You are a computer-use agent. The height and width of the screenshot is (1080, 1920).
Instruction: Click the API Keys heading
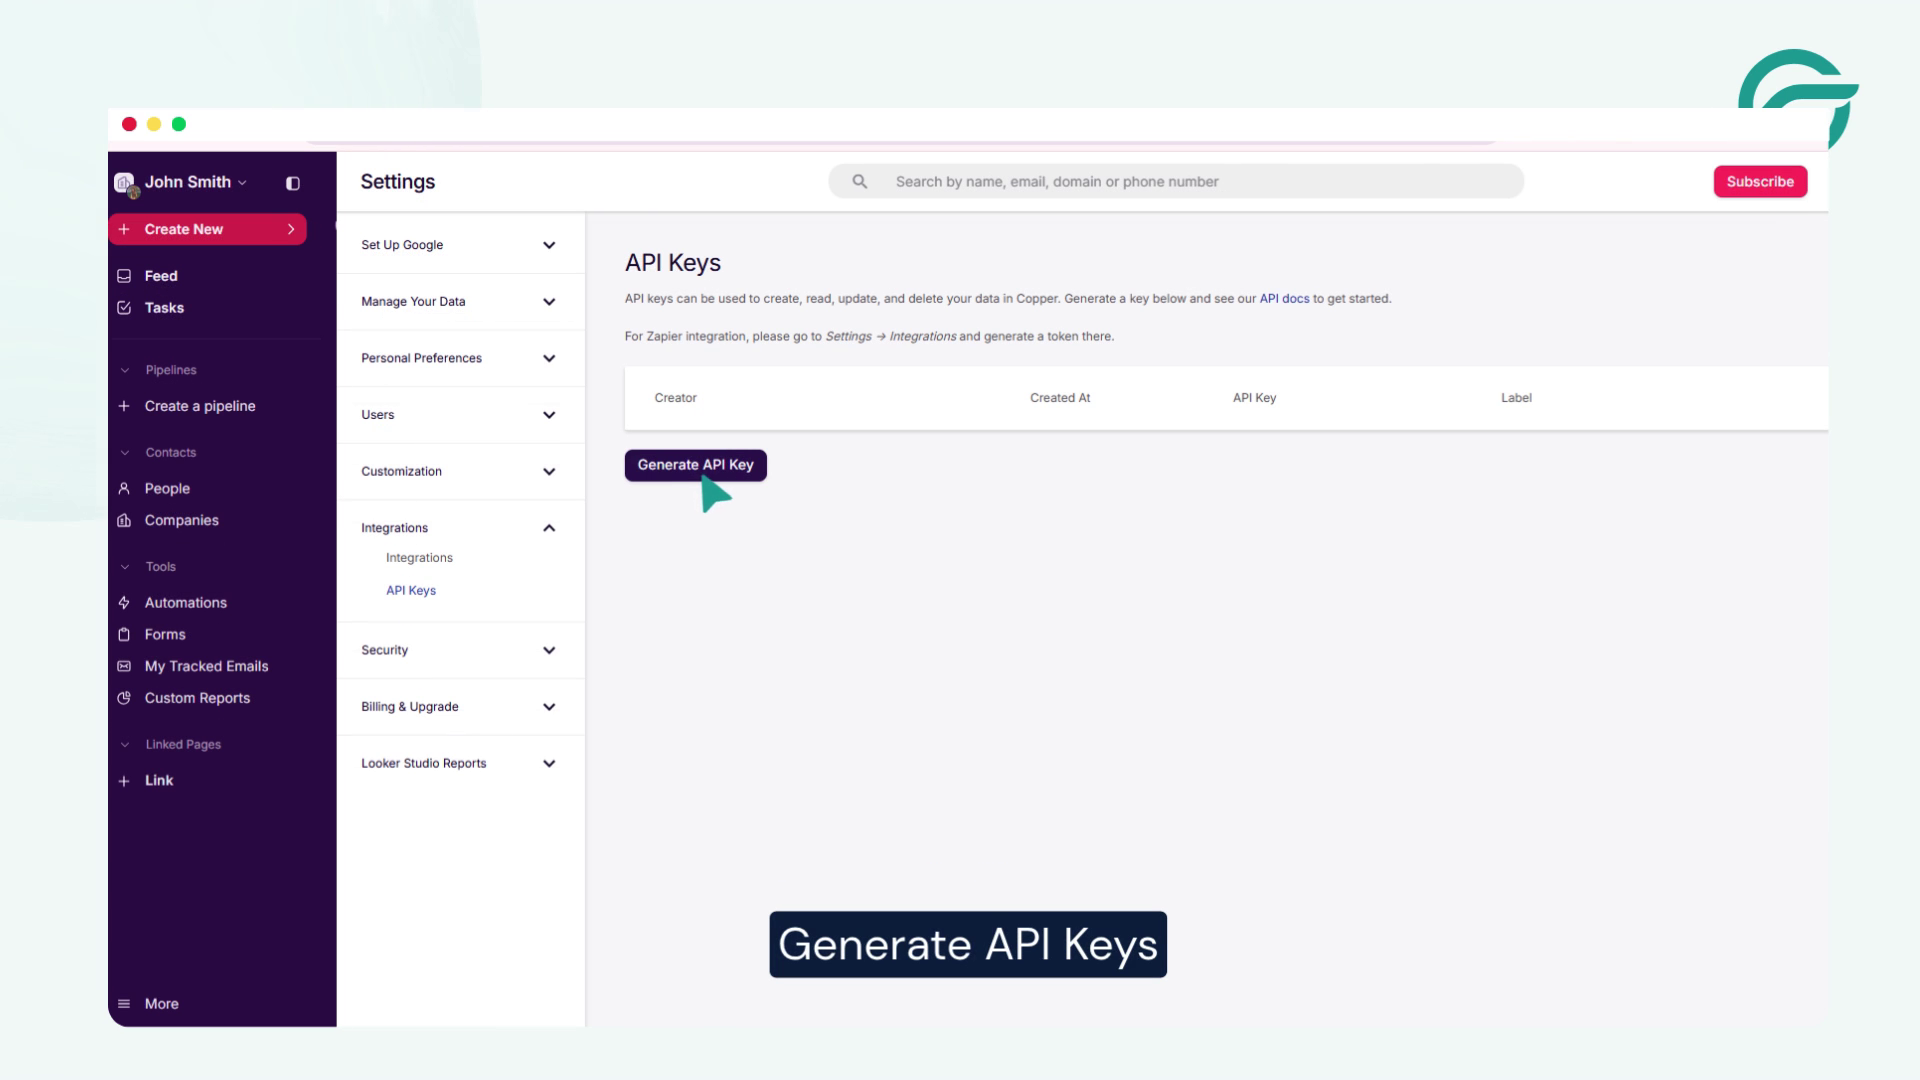[x=673, y=263]
